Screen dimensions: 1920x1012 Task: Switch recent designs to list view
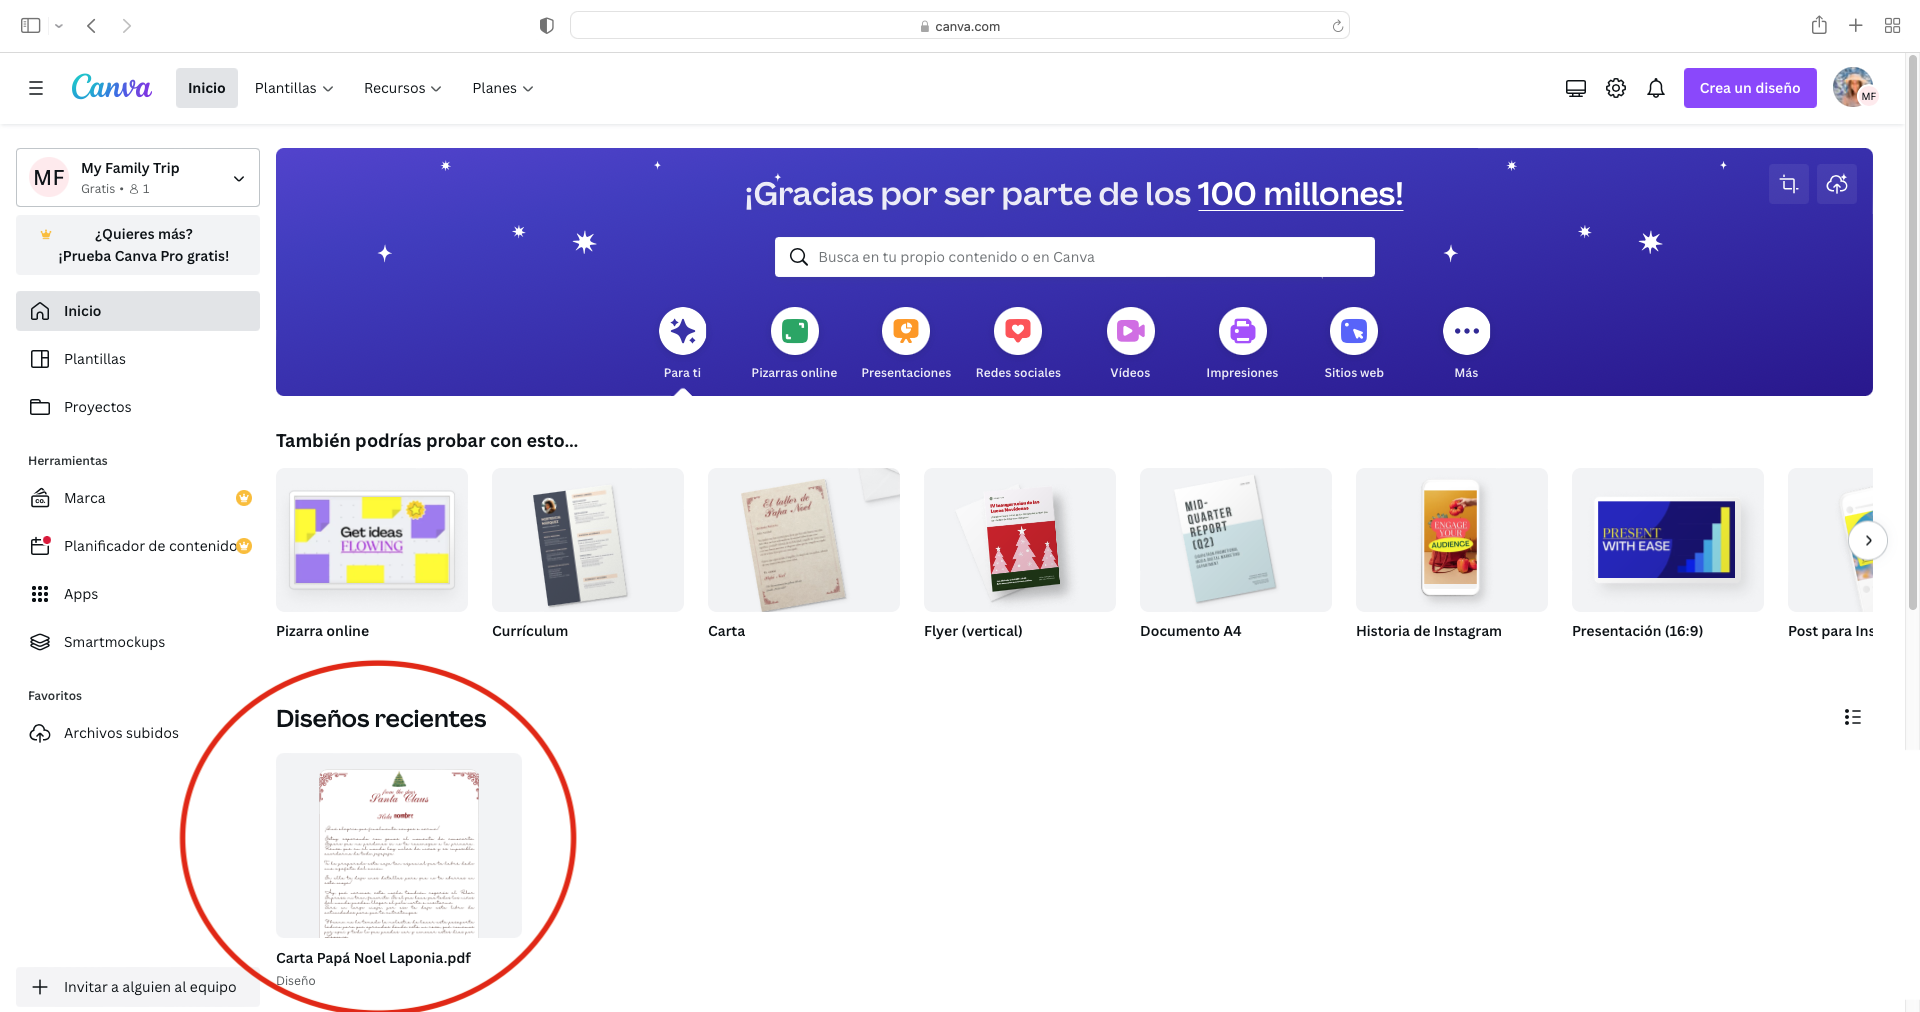tap(1852, 717)
